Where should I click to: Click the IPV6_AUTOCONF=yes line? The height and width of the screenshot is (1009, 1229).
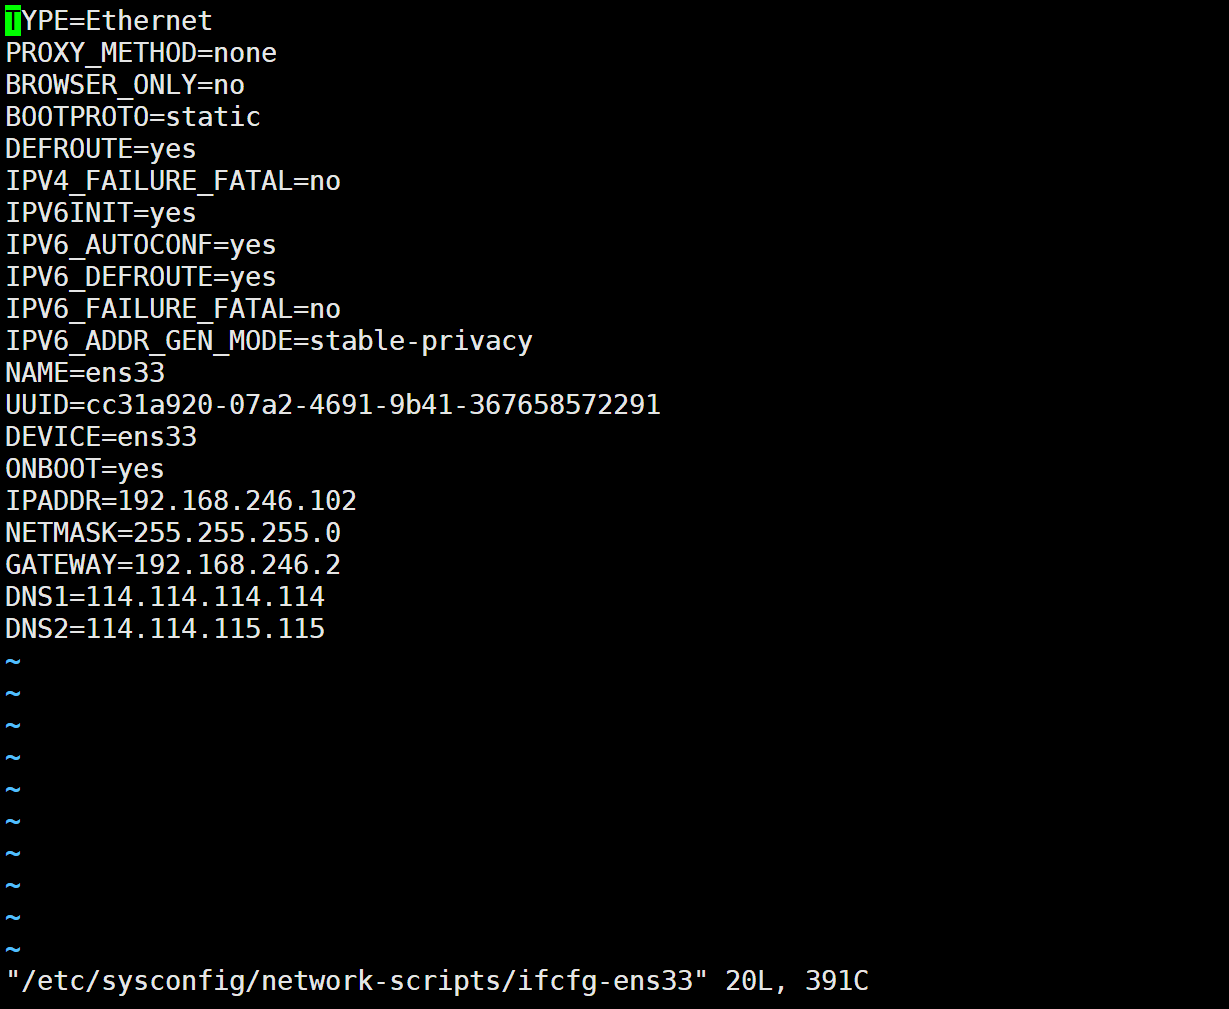pyautogui.click(x=141, y=245)
